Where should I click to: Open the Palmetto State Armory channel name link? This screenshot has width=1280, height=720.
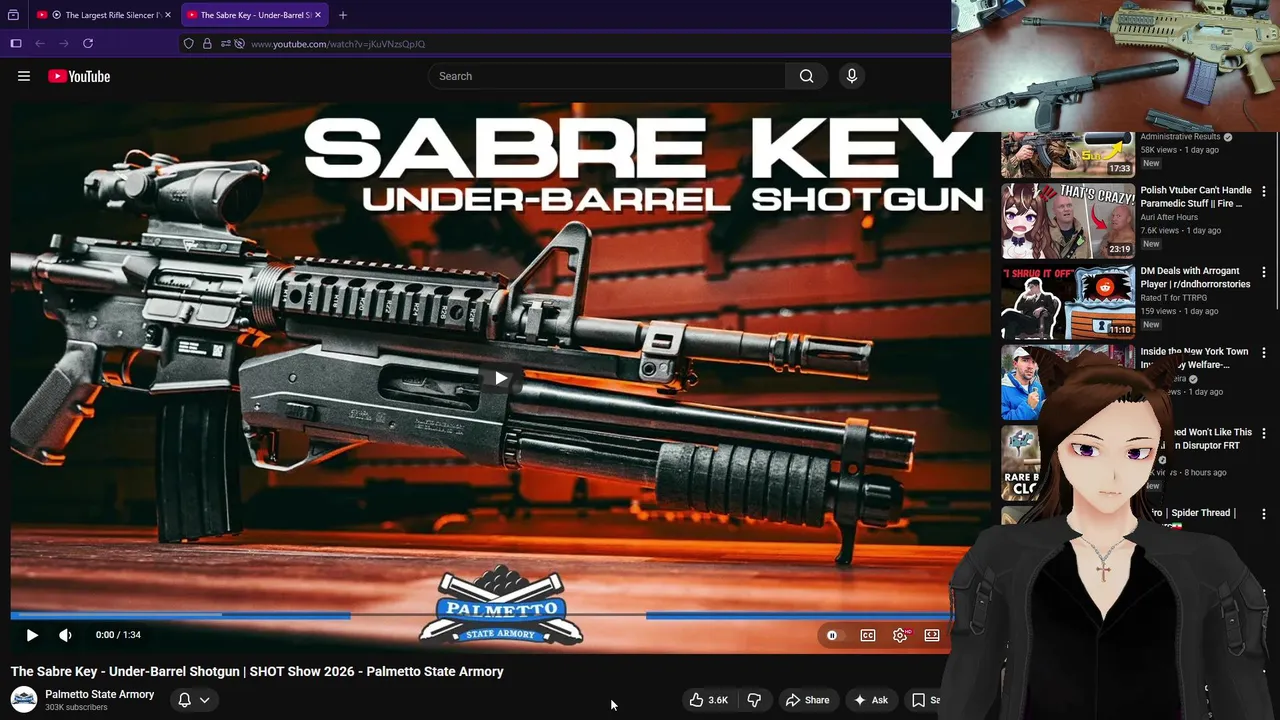coord(100,694)
